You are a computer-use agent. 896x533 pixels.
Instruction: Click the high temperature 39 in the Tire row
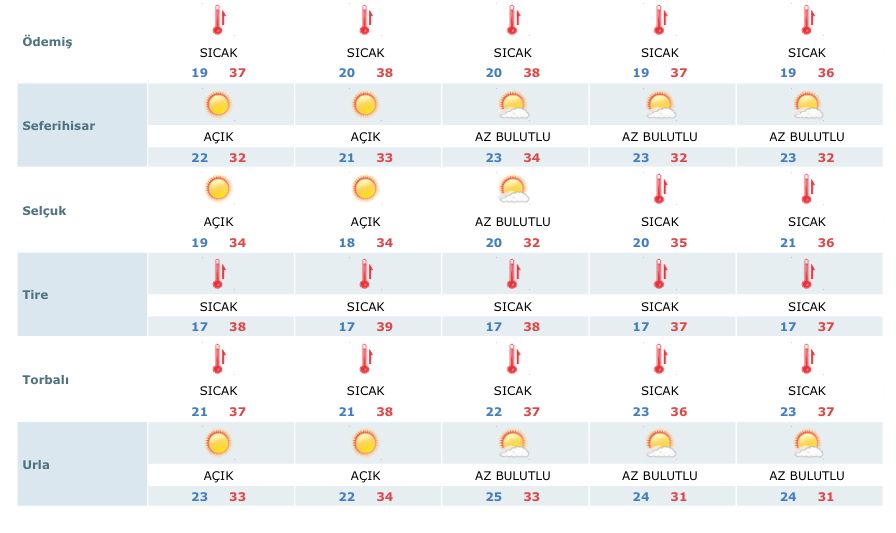[384, 327]
